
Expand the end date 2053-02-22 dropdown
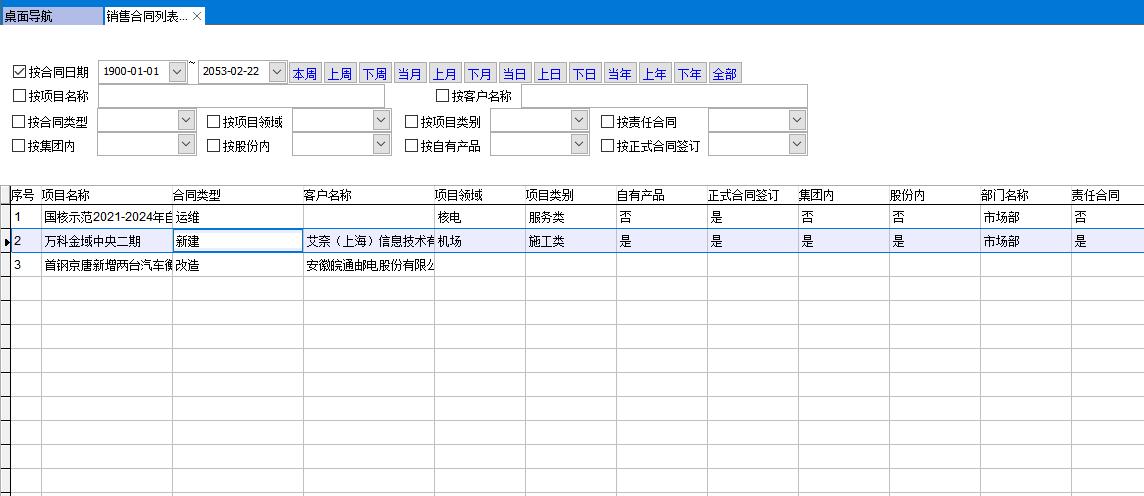(x=277, y=72)
